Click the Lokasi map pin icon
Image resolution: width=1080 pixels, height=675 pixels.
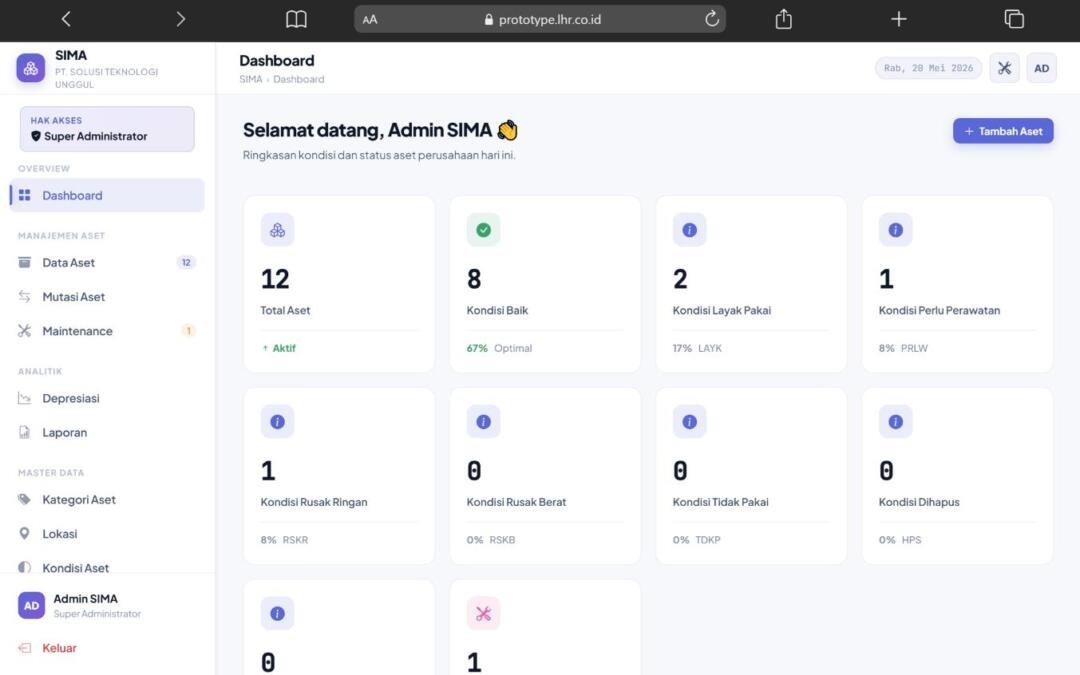[x=25, y=534]
